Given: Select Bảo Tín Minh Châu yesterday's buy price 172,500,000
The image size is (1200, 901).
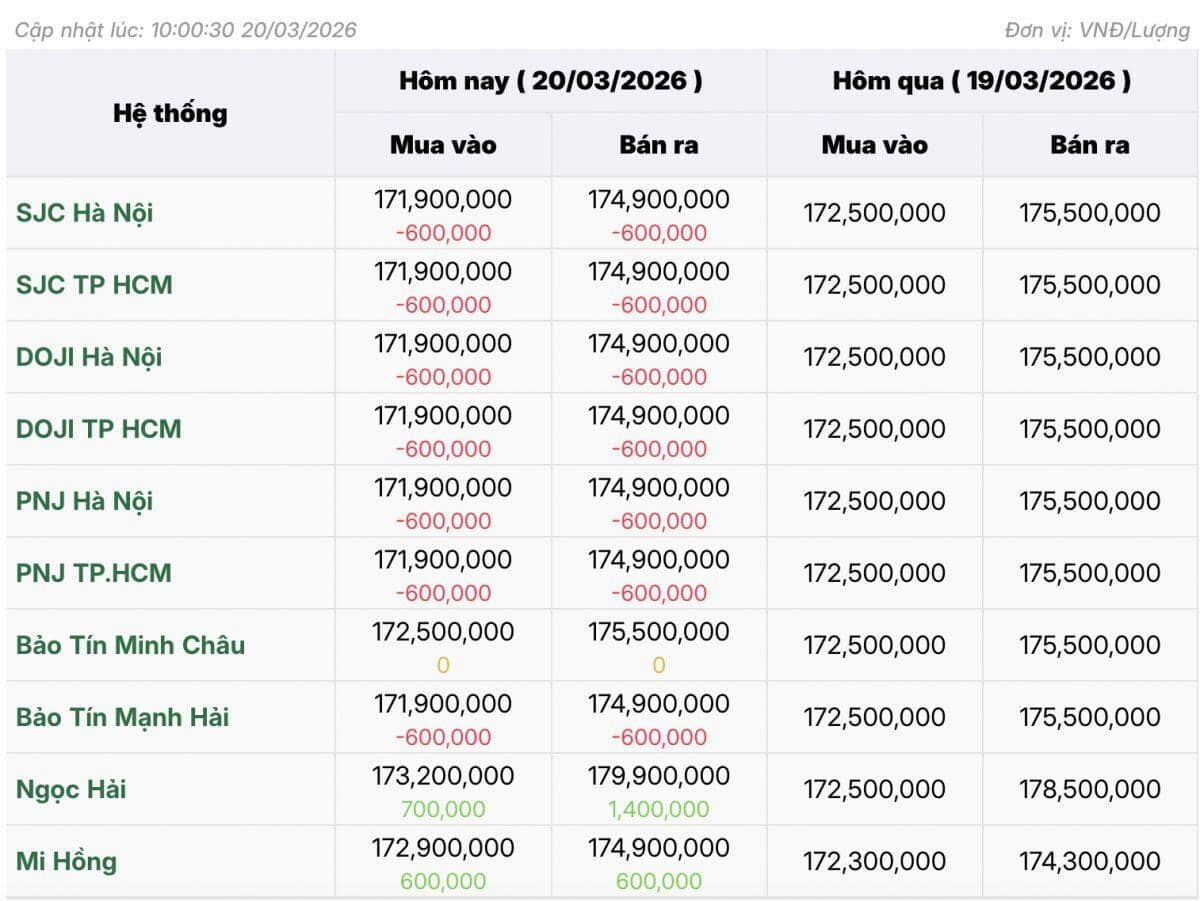Looking at the screenshot, I should click(875, 645).
